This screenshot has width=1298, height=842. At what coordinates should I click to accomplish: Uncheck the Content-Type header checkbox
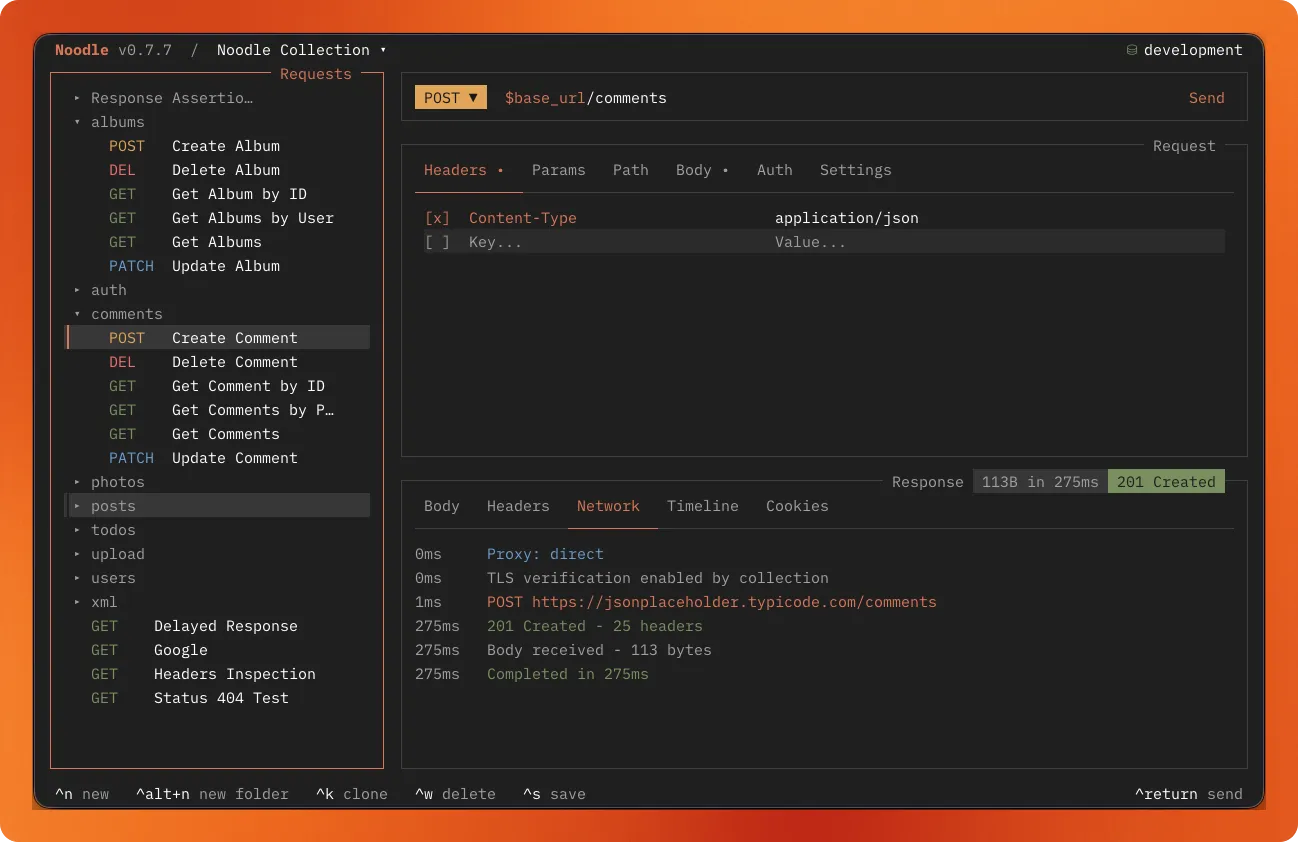click(437, 218)
